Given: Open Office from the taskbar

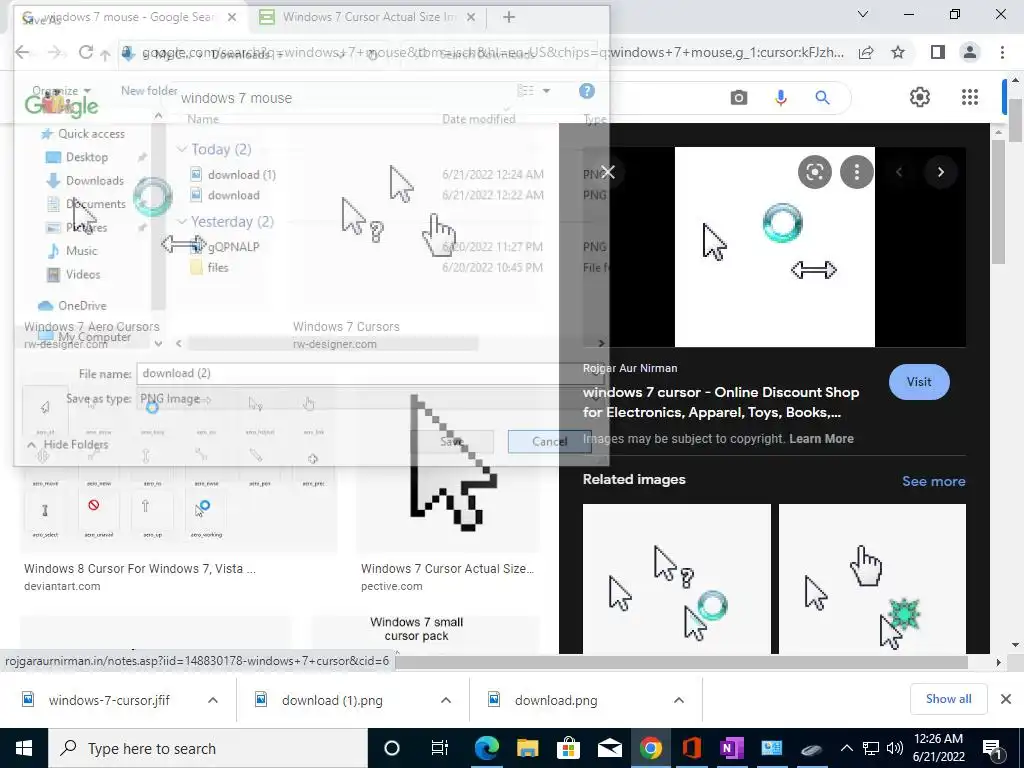Looking at the screenshot, I should tap(691, 748).
